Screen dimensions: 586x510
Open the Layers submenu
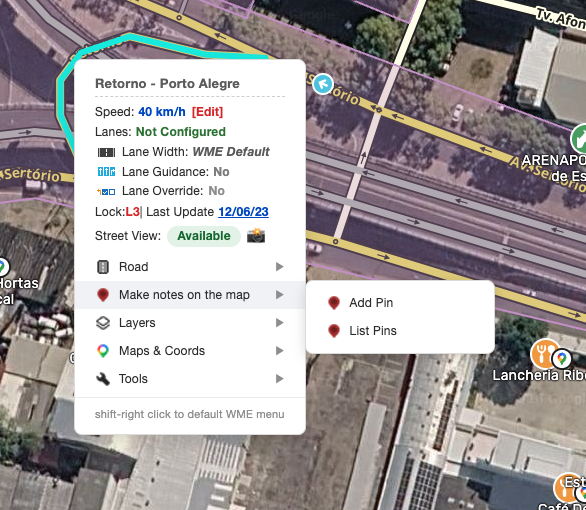pos(190,323)
